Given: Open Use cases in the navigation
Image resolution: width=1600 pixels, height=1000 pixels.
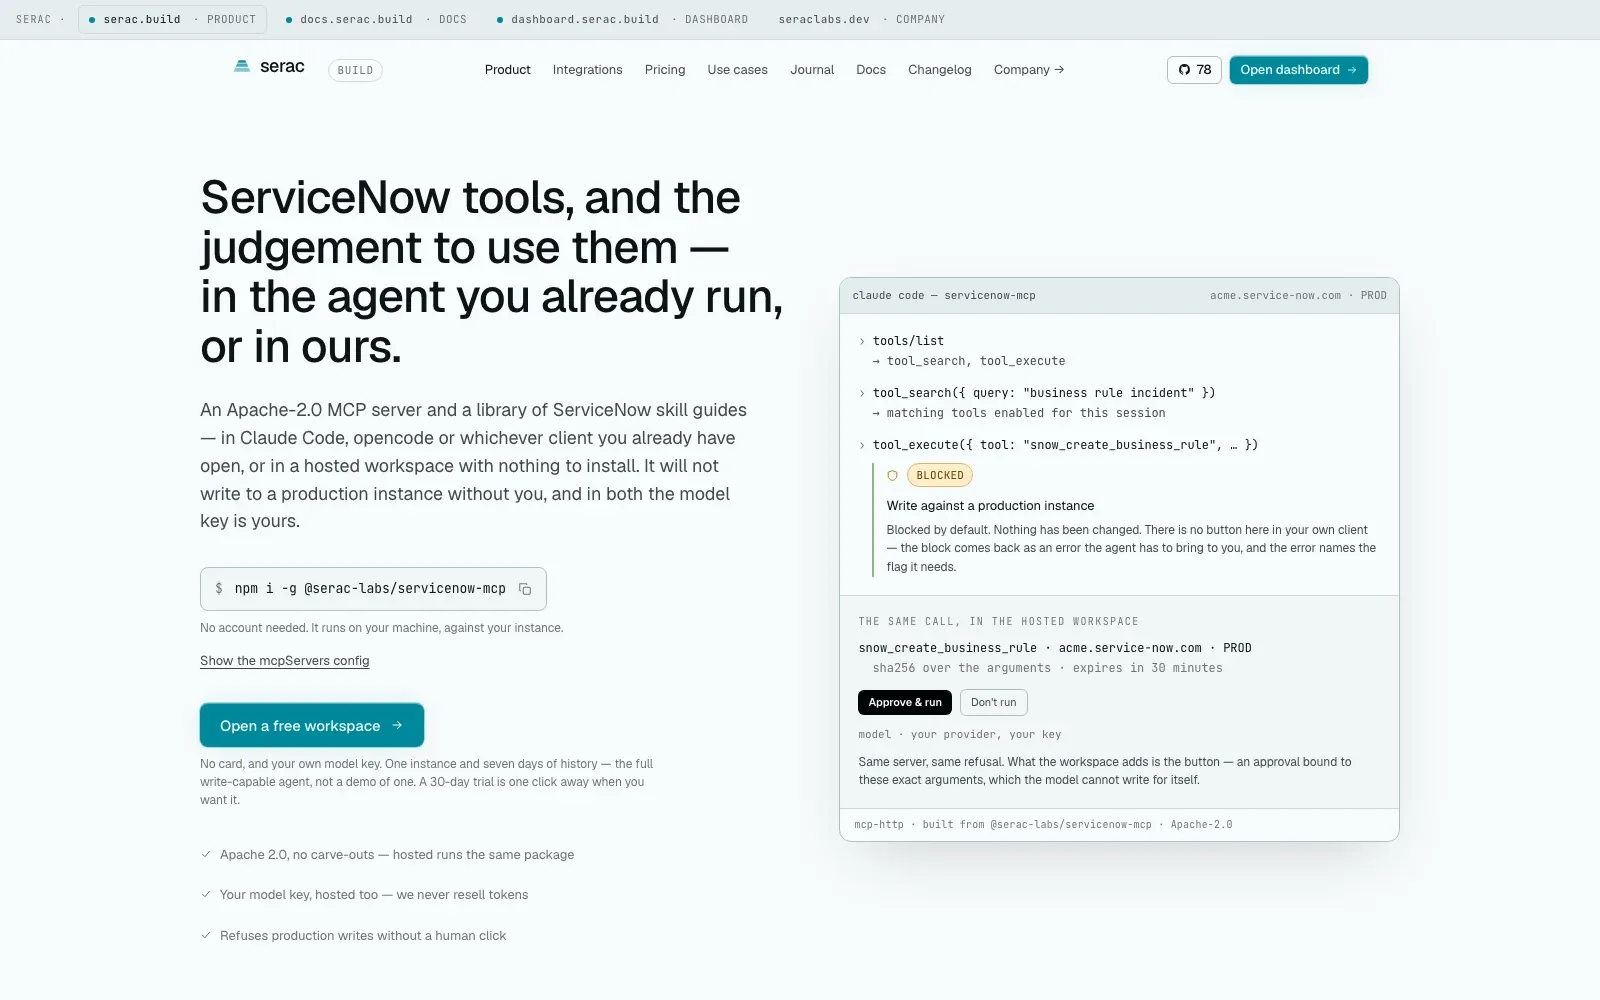Looking at the screenshot, I should click(738, 70).
